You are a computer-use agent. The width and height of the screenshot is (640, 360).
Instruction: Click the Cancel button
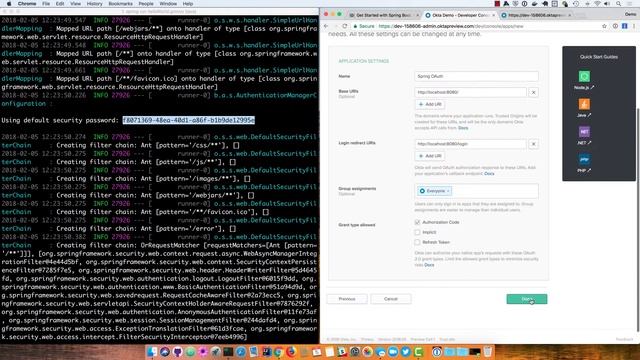(391, 299)
